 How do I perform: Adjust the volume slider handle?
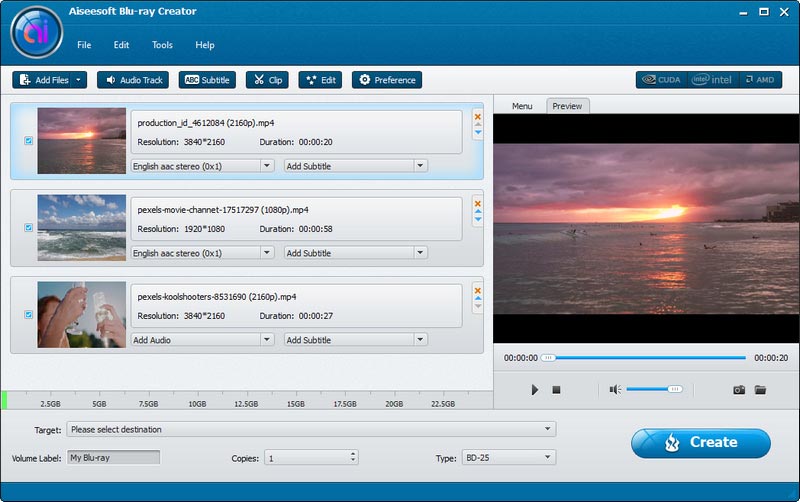point(675,389)
